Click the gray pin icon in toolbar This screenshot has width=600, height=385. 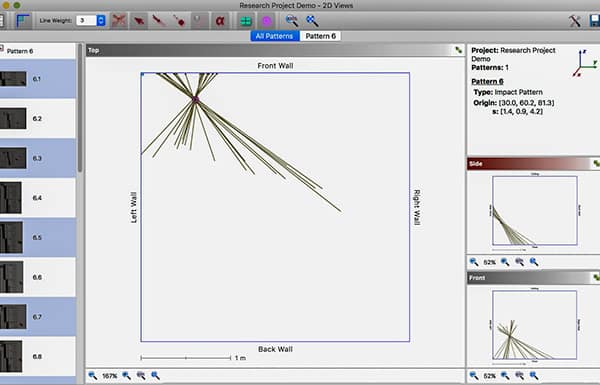coord(199,20)
